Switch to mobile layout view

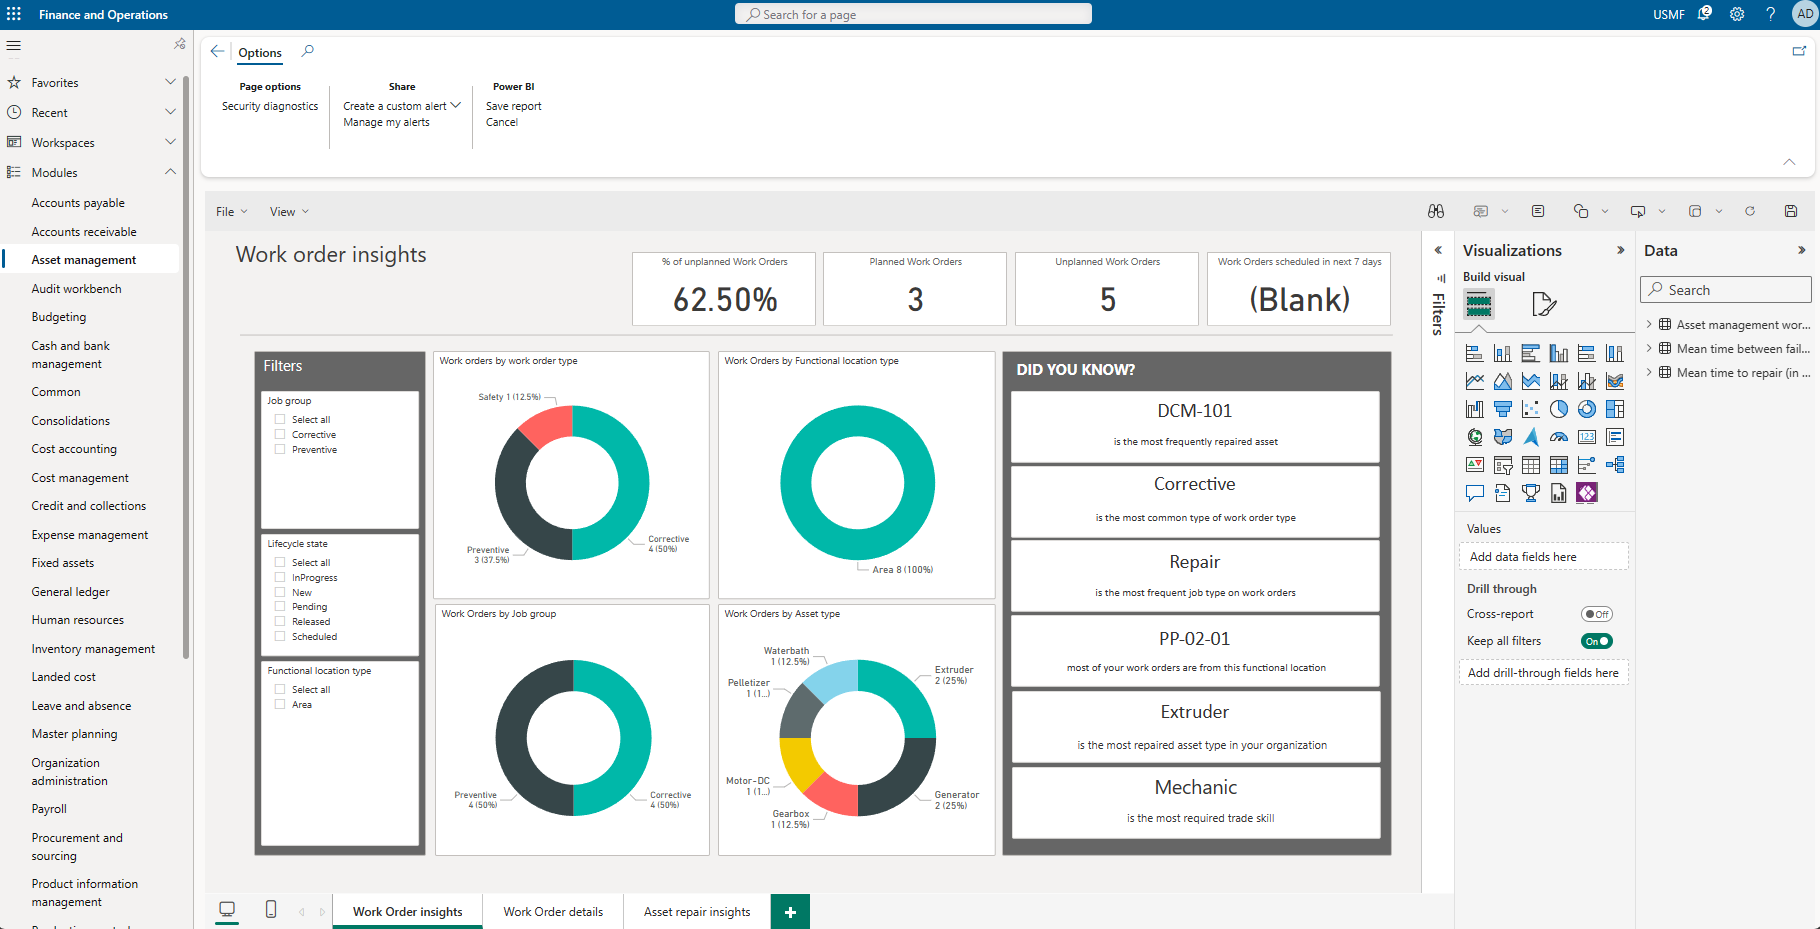(270, 910)
